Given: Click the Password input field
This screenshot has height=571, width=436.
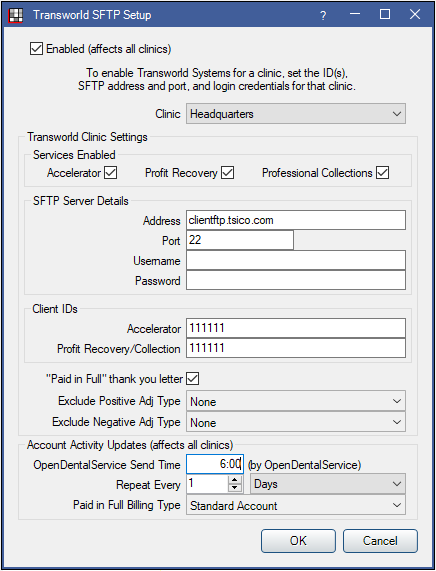Looking at the screenshot, I should click(296, 280).
